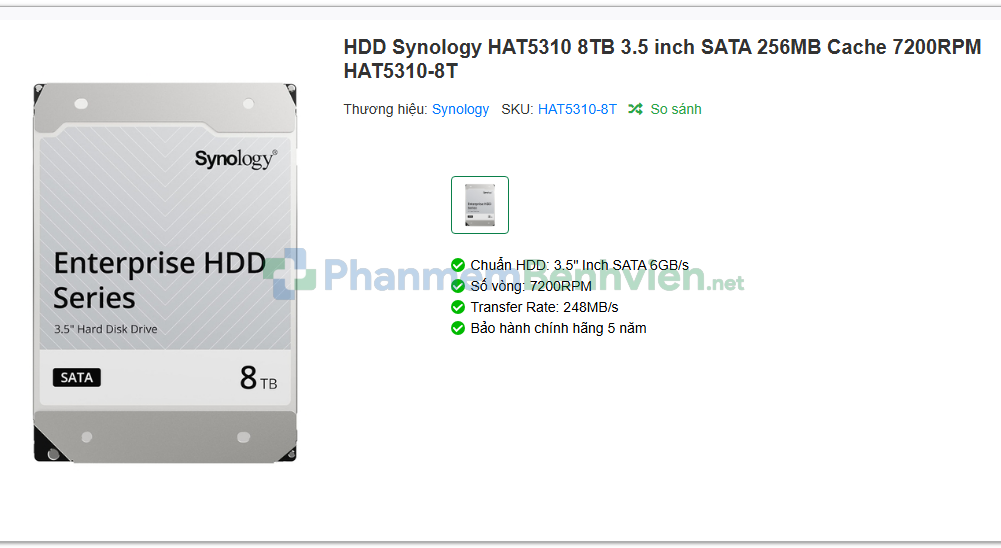Click the product title heading
This screenshot has height=548, width=1001.
662,59
